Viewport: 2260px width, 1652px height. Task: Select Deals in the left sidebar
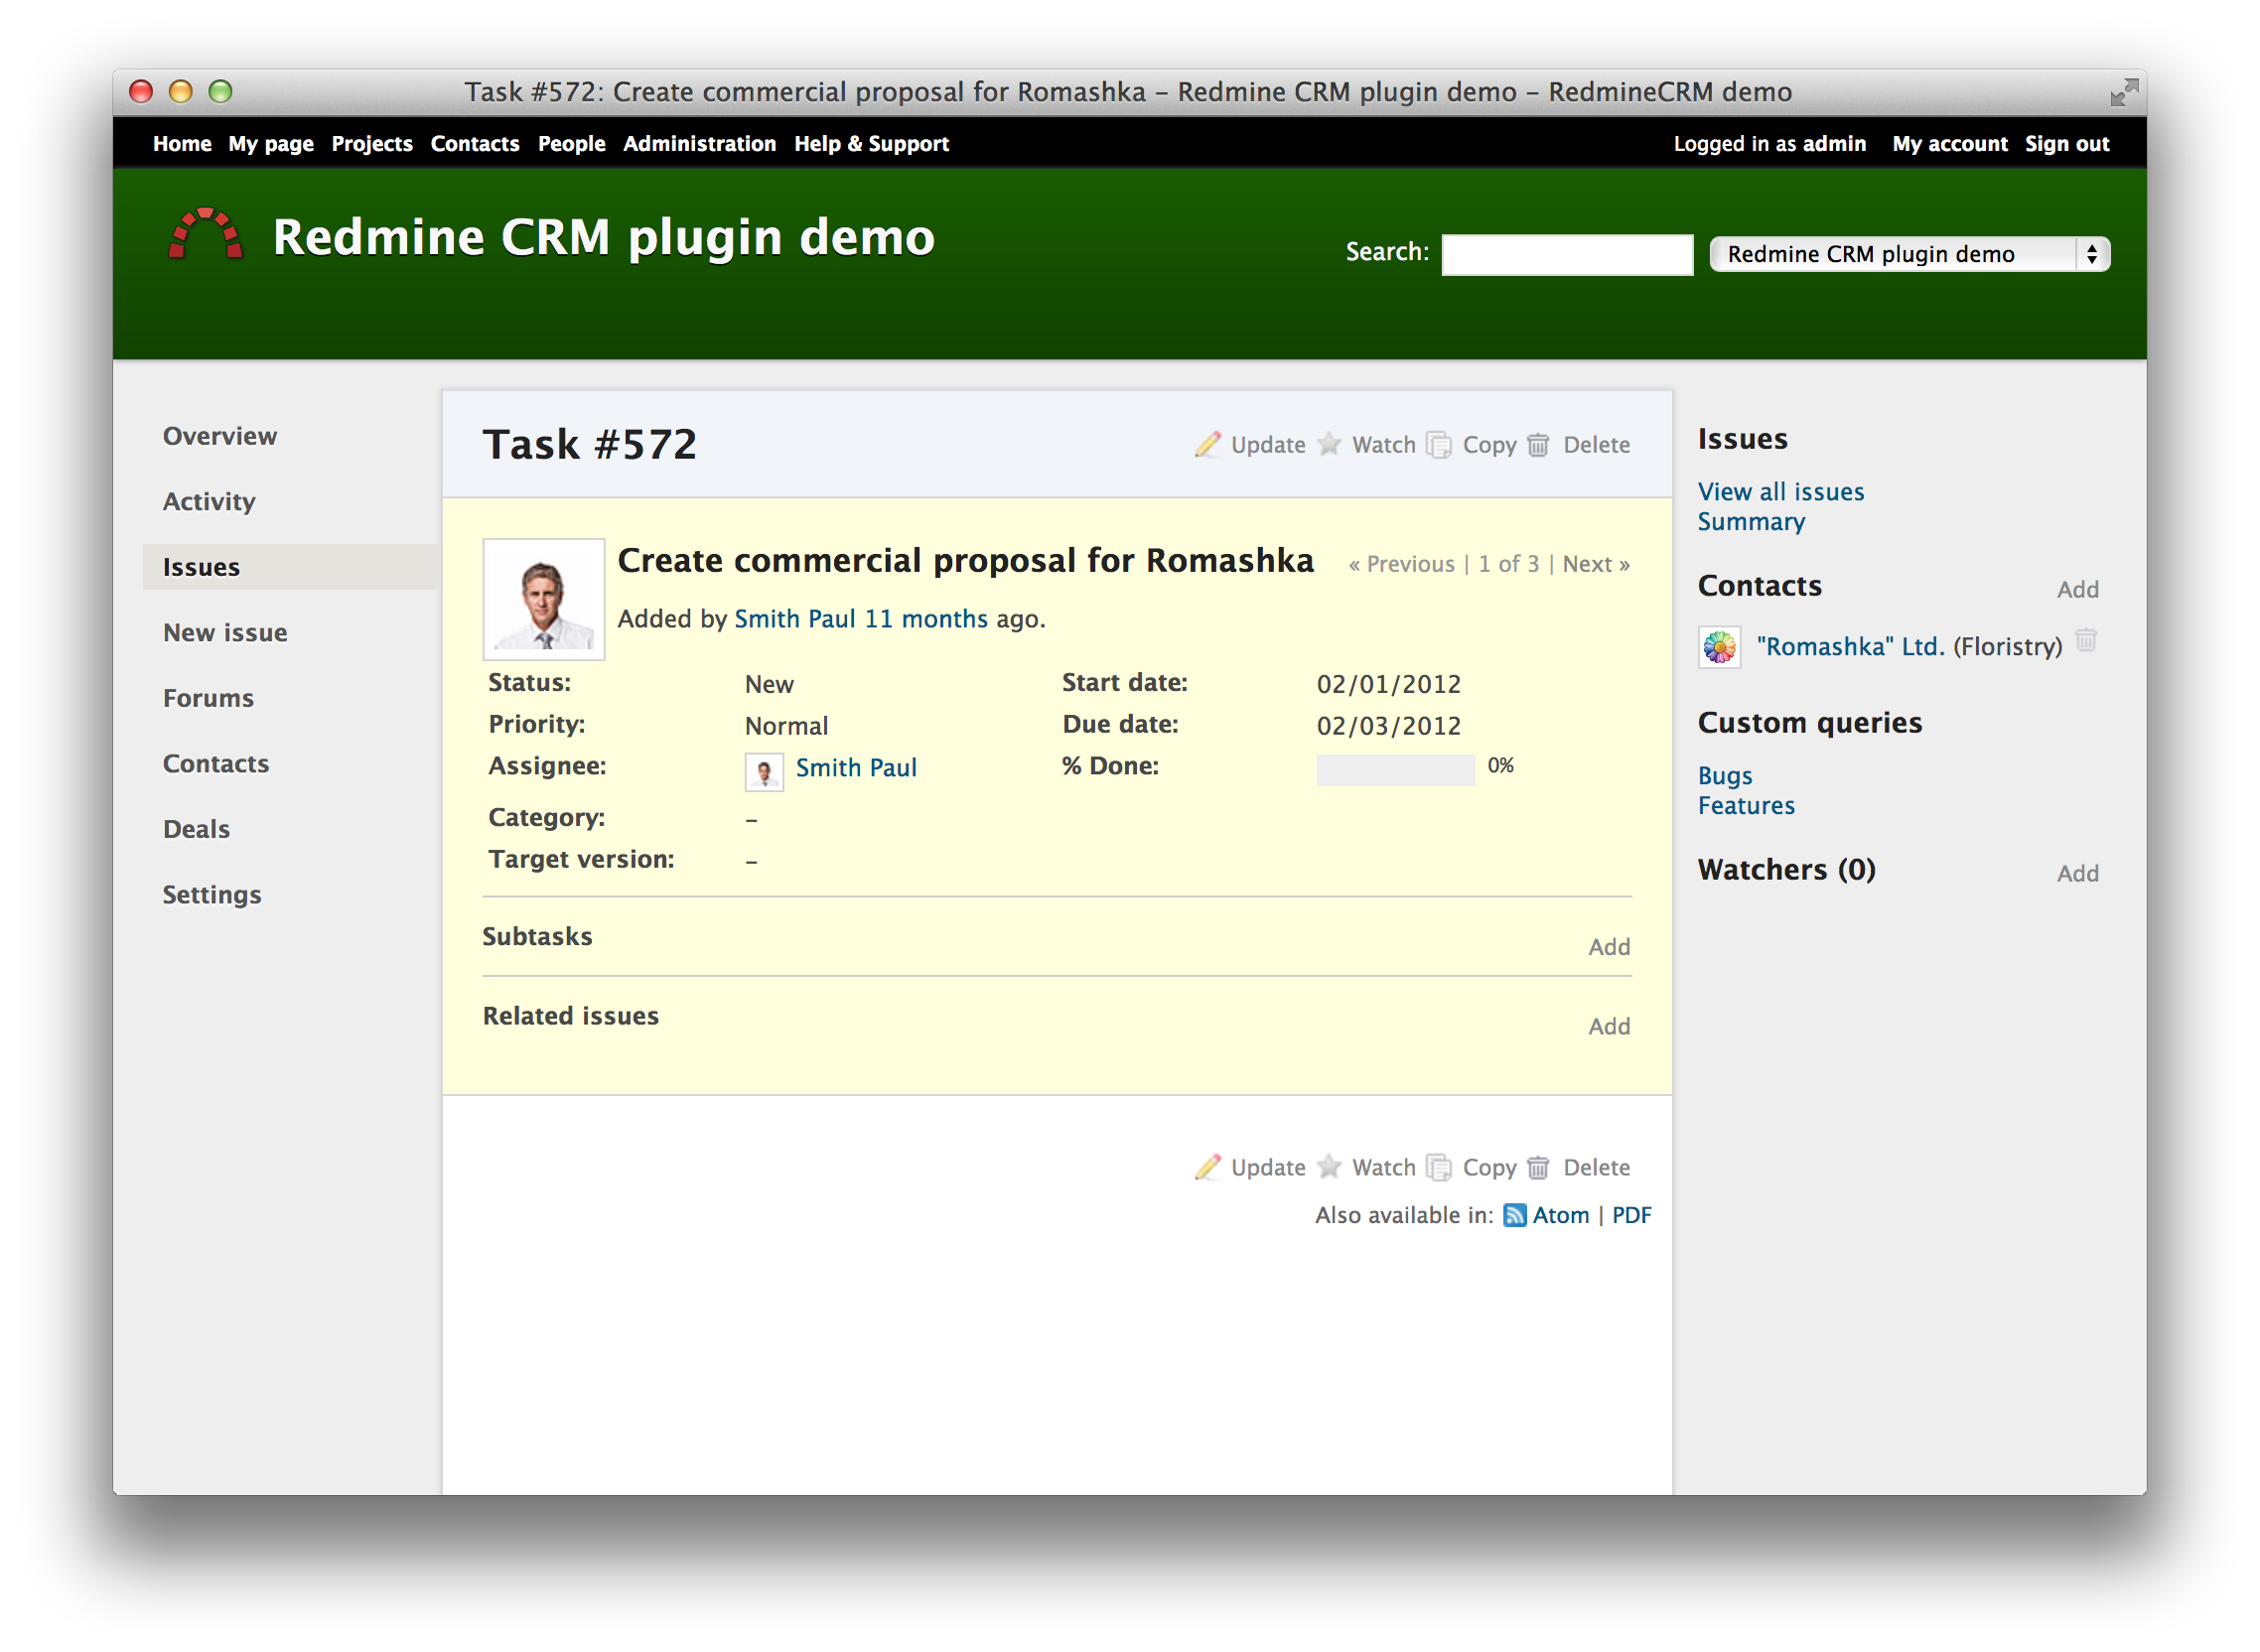click(x=196, y=829)
